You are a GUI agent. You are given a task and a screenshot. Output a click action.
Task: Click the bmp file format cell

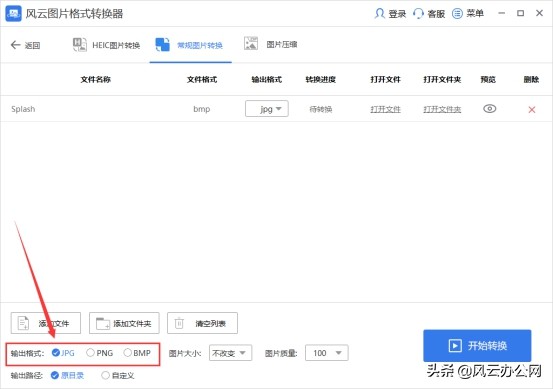202,109
